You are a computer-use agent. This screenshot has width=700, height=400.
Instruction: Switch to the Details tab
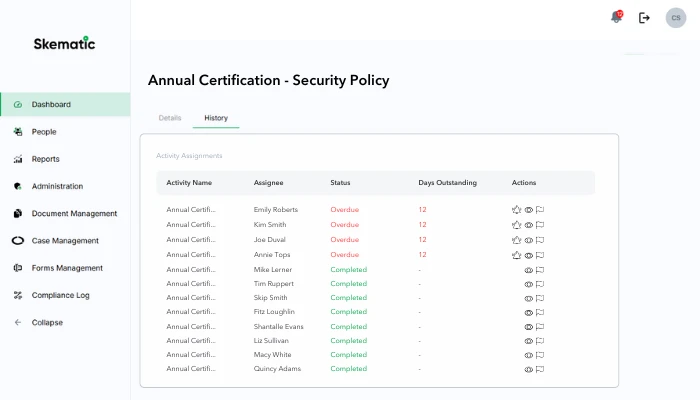tap(170, 118)
